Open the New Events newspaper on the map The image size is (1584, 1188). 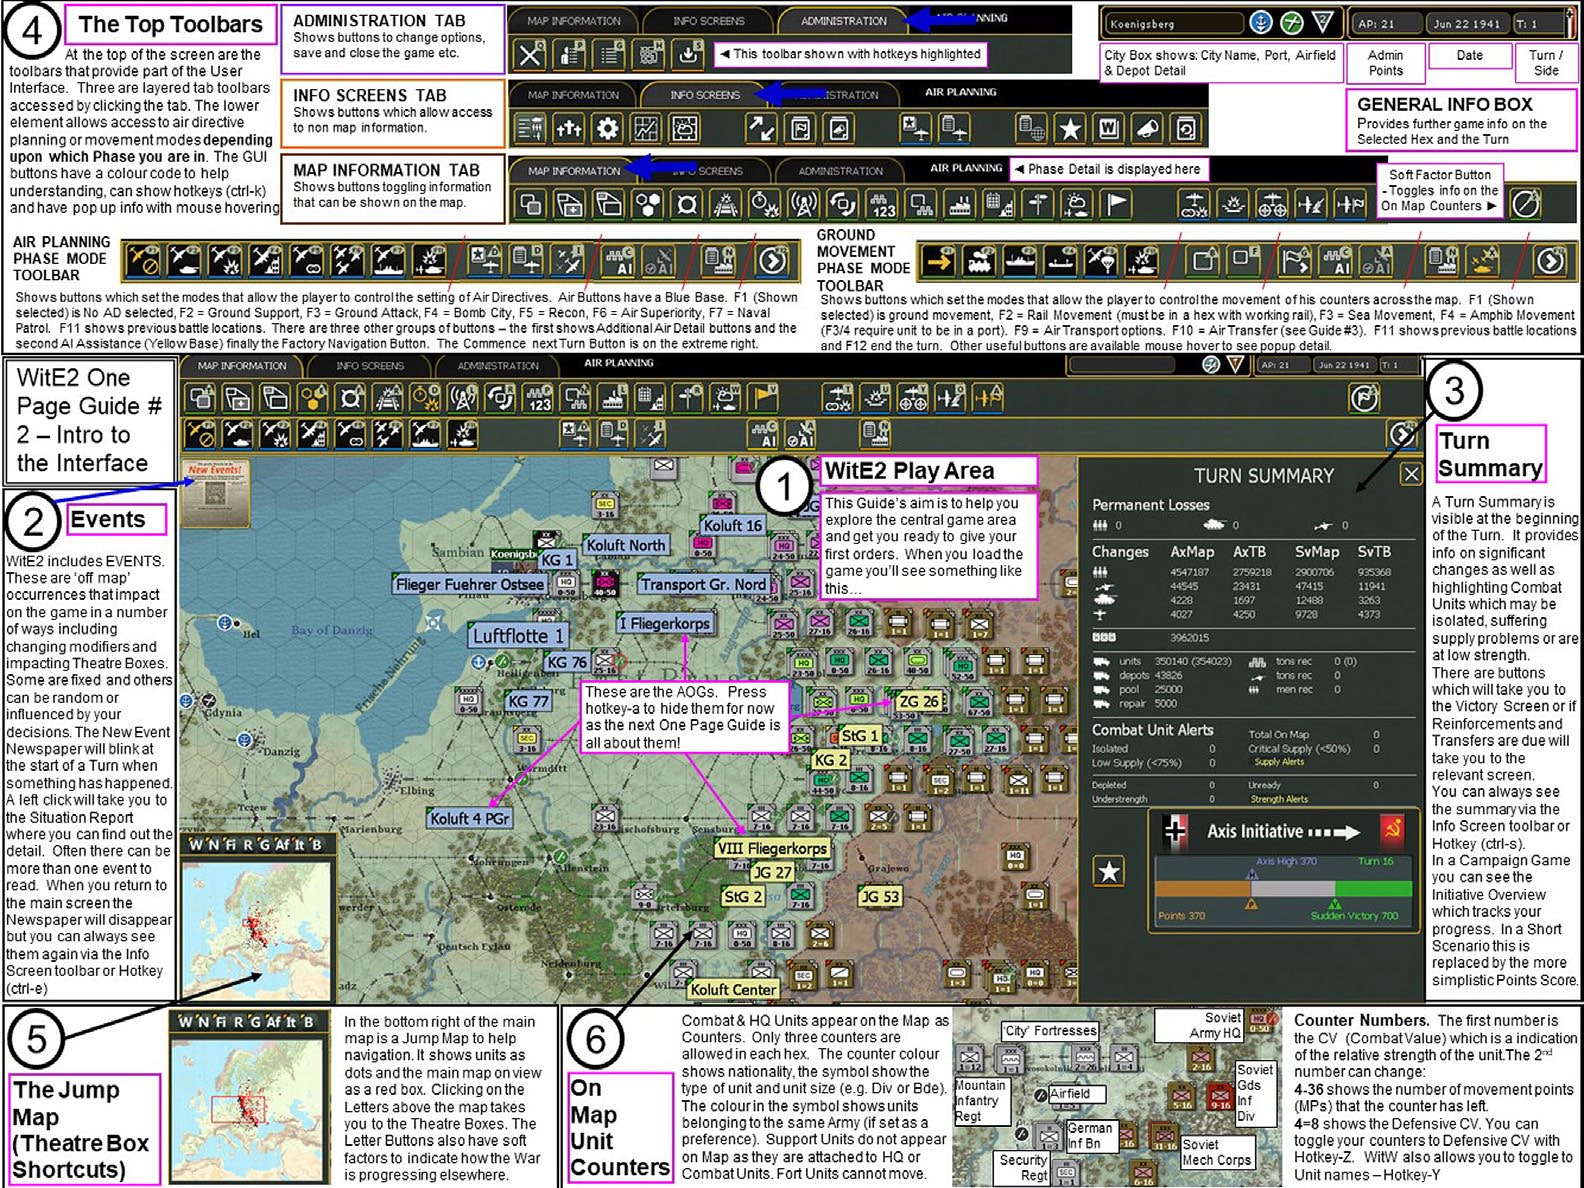(x=215, y=492)
